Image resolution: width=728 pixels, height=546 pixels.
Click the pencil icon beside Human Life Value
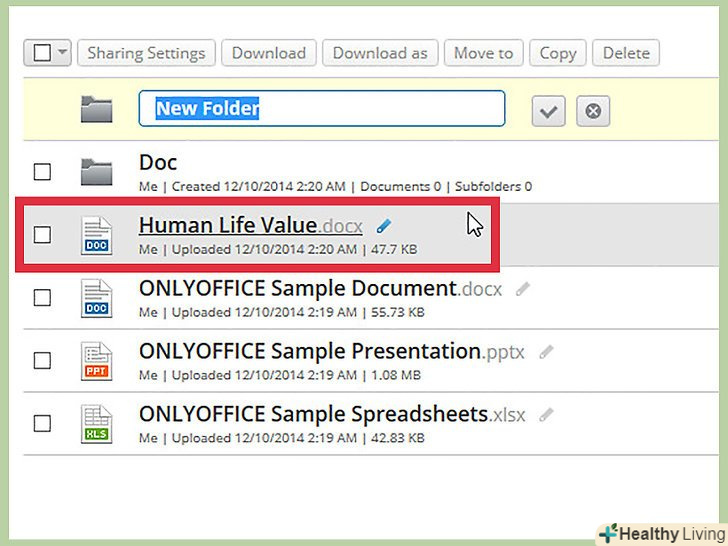pyautogui.click(x=384, y=226)
